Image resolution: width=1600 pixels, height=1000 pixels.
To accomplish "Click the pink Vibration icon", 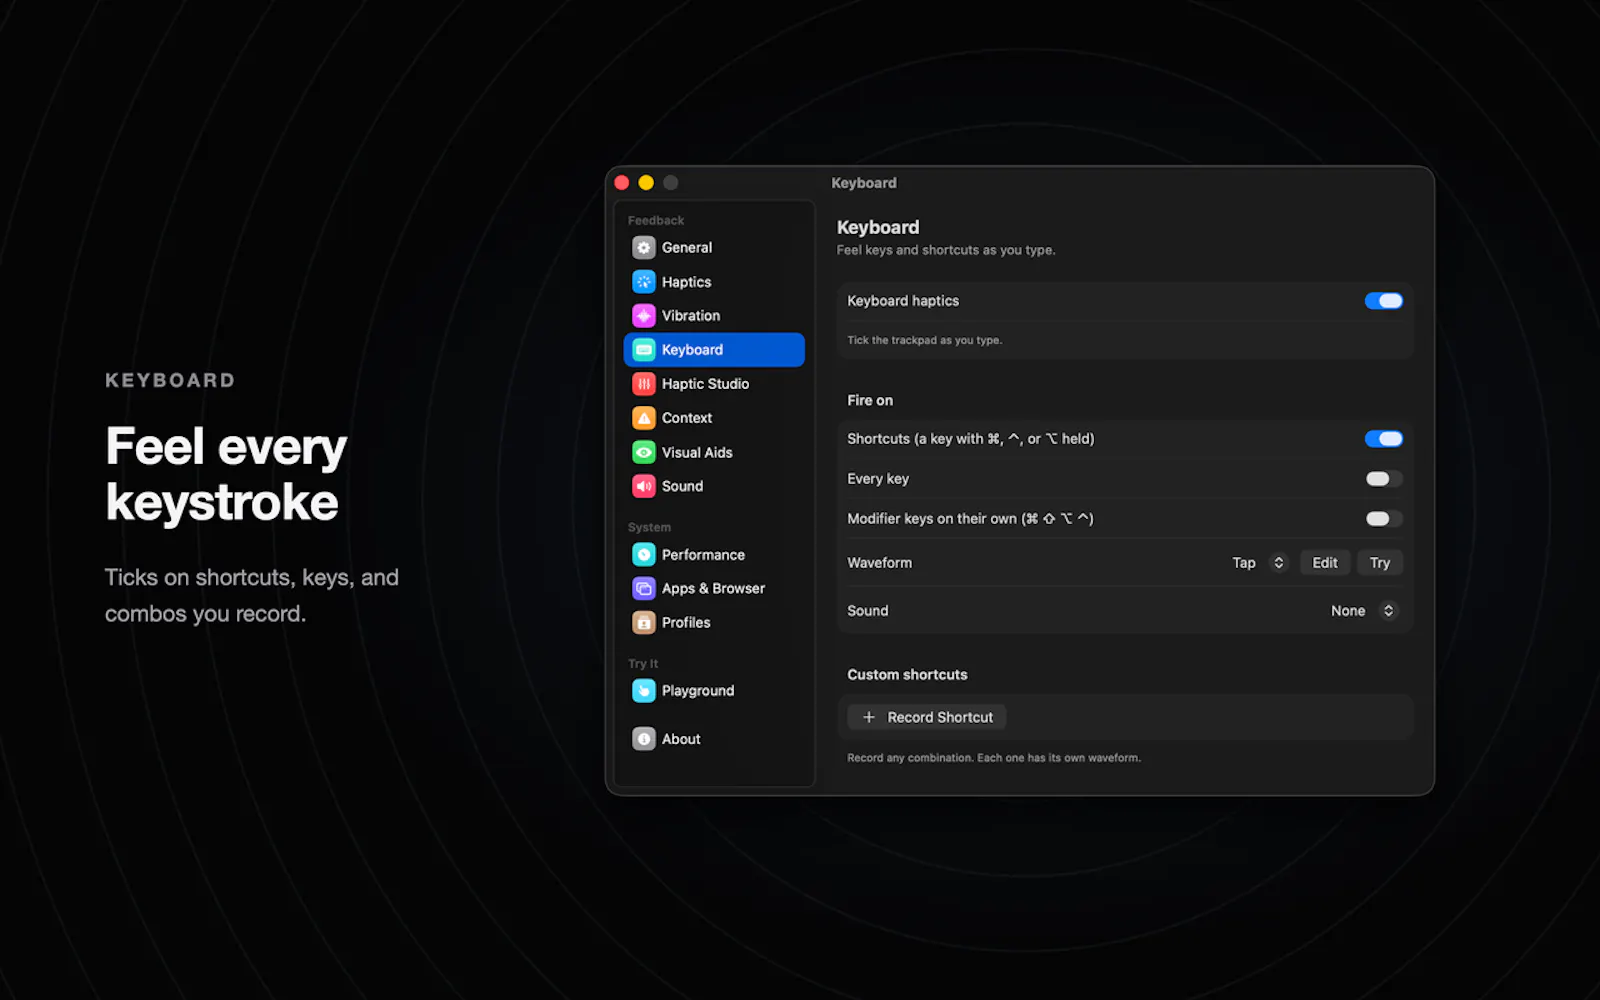I will tap(644, 316).
